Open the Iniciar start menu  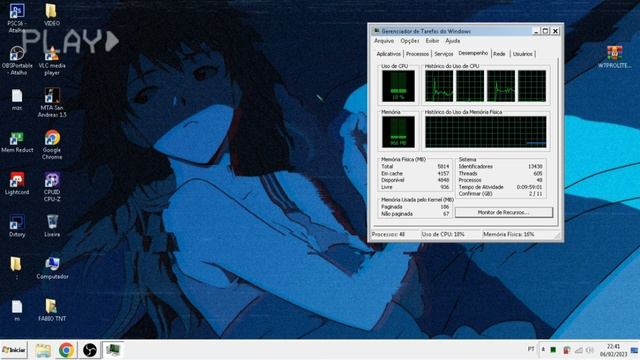pyautogui.click(x=14, y=350)
